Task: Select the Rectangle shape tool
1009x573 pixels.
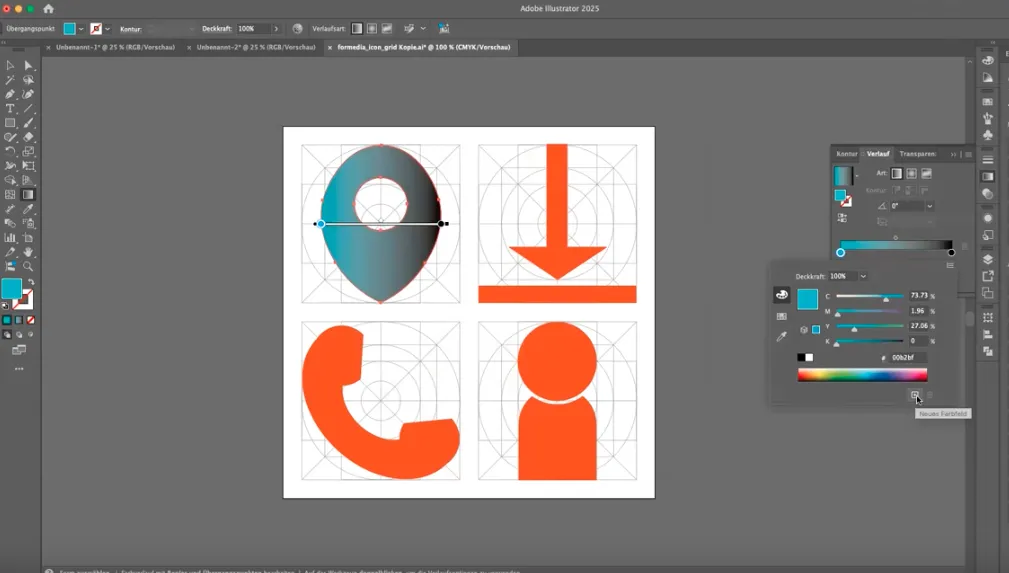Action: click(10, 122)
